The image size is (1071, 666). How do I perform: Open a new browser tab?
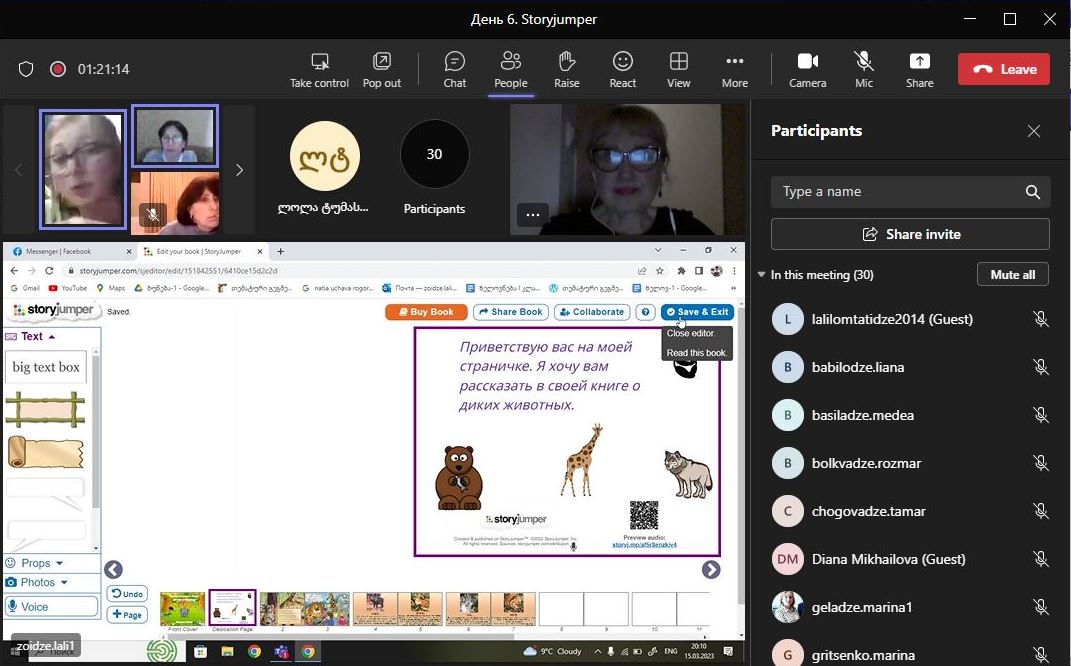[x=280, y=251]
